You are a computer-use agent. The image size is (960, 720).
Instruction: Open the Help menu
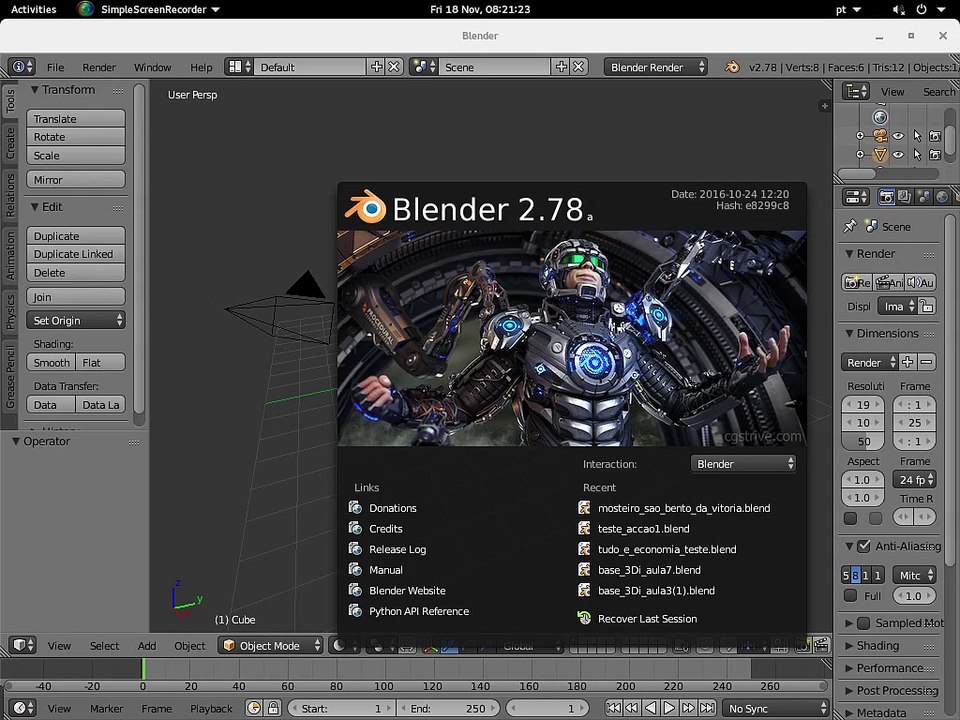(x=201, y=67)
